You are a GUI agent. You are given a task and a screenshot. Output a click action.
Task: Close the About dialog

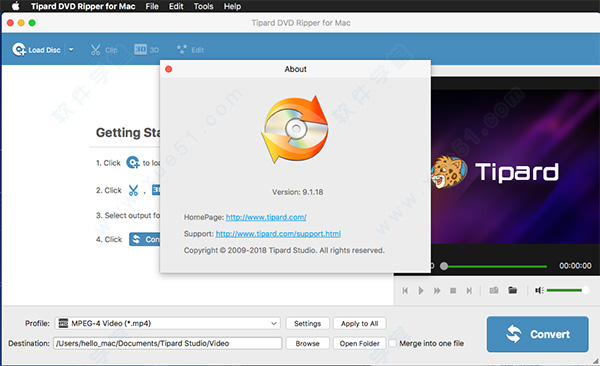pos(168,69)
